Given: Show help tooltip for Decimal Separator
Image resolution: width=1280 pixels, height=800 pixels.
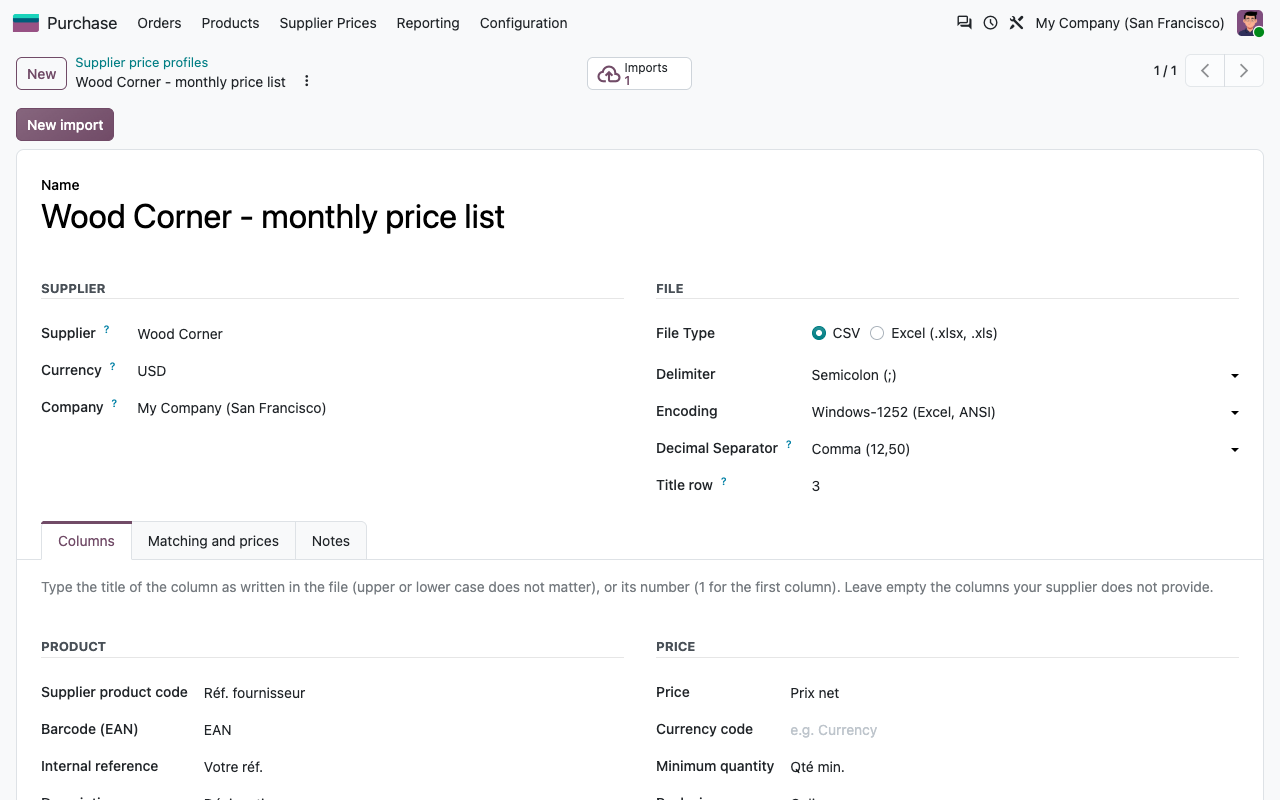Looking at the screenshot, I should click(789, 444).
